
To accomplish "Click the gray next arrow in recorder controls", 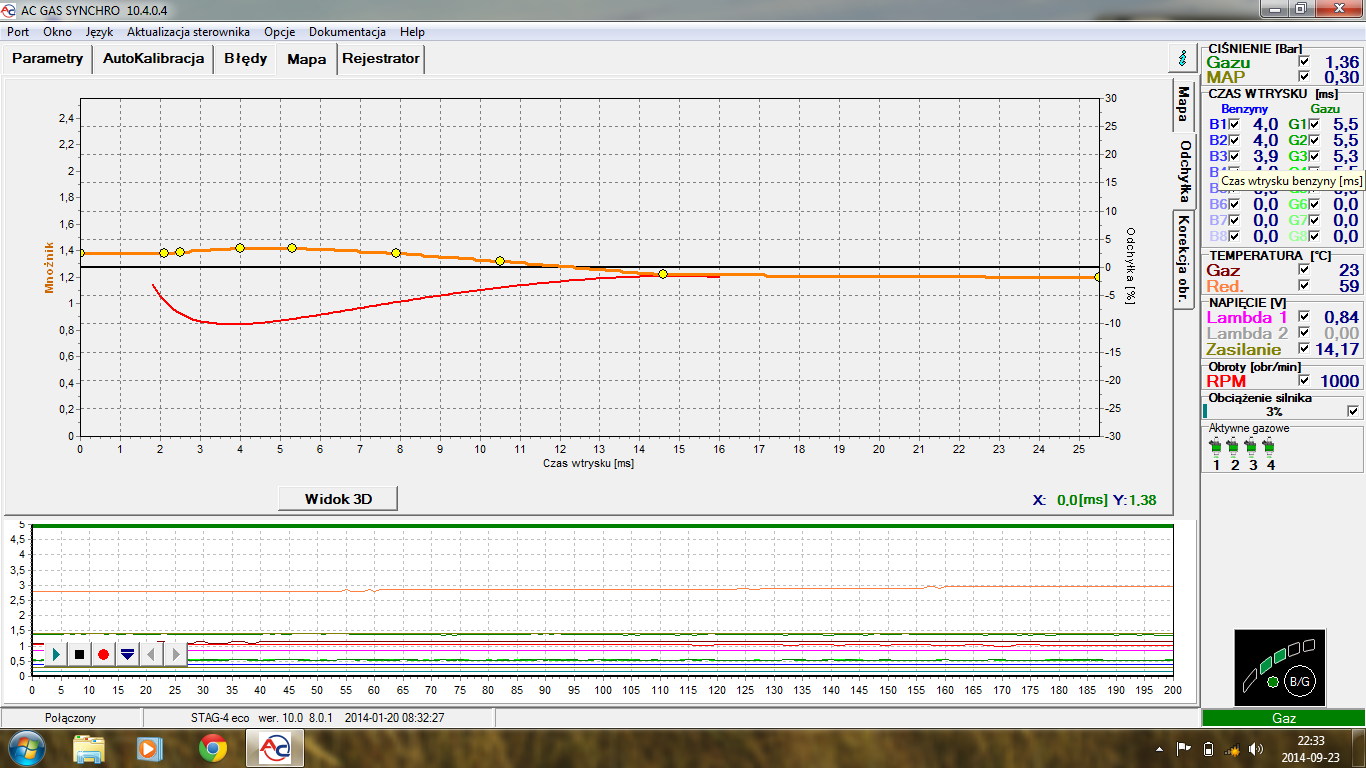I will click(175, 654).
